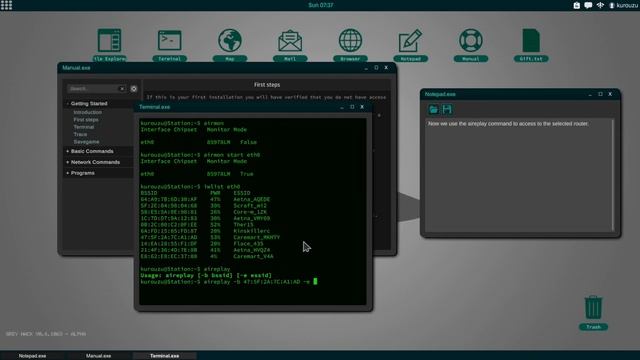
Task: Click the settings gear next to Manual search
Action: coord(133,89)
